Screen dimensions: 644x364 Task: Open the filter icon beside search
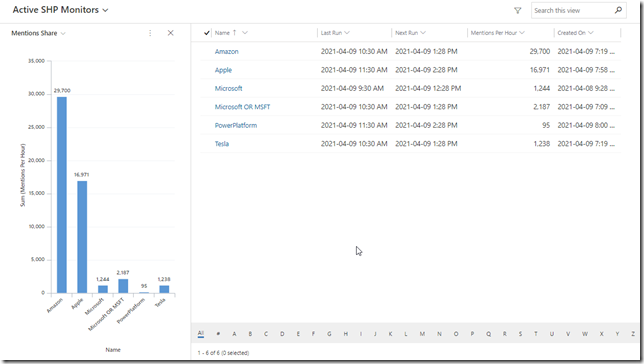[518, 11]
